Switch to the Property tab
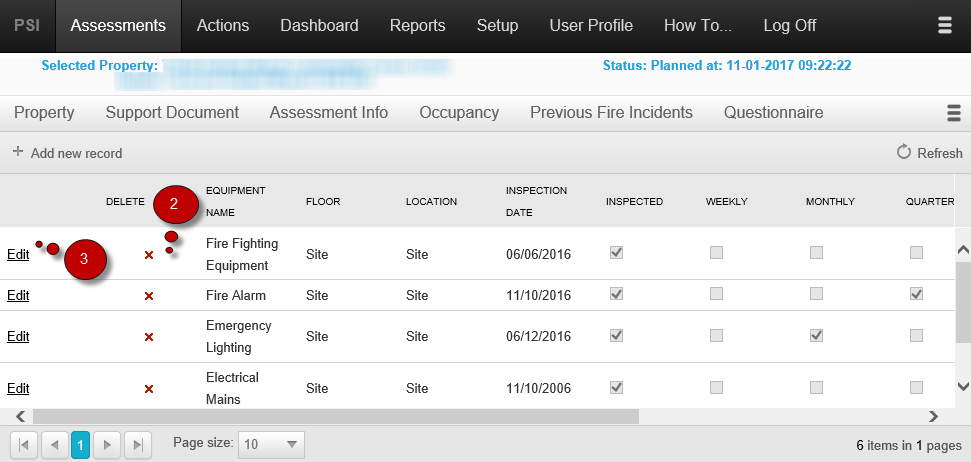971x462 pixels. click(x=44, y=113)
